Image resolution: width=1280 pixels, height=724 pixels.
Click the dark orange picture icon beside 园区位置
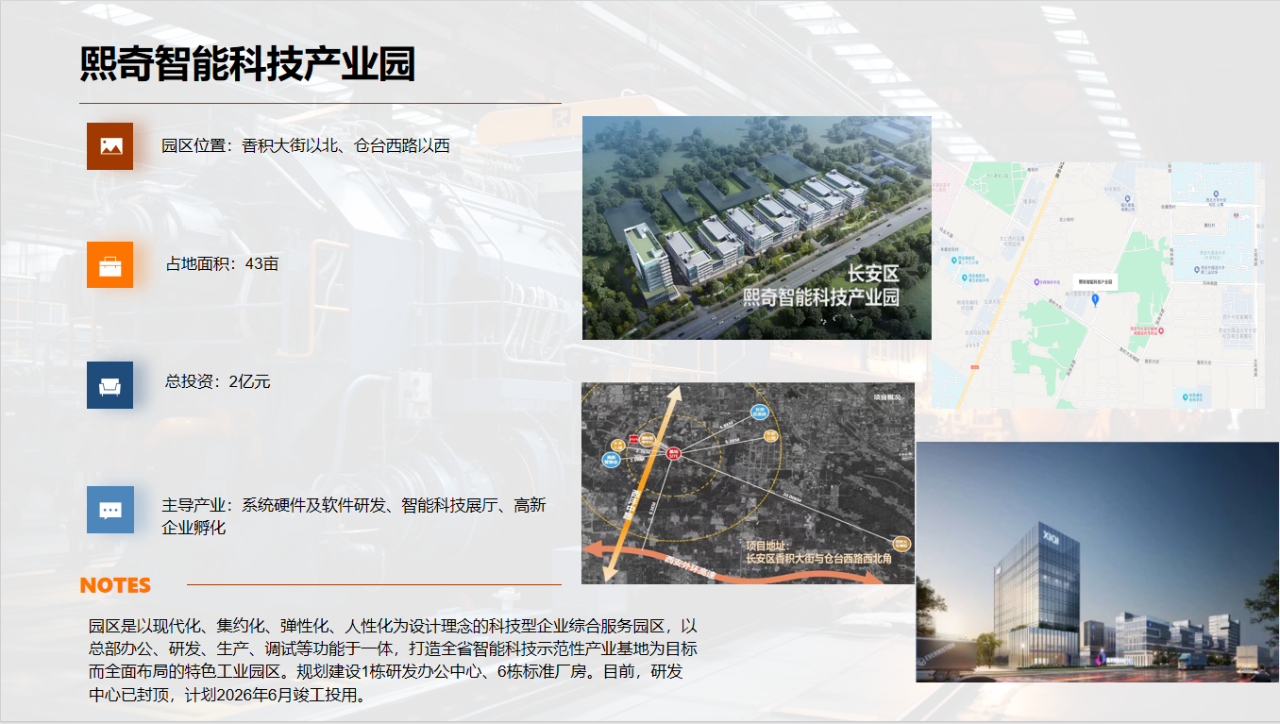pyautogui.click(x=110, y=146)
